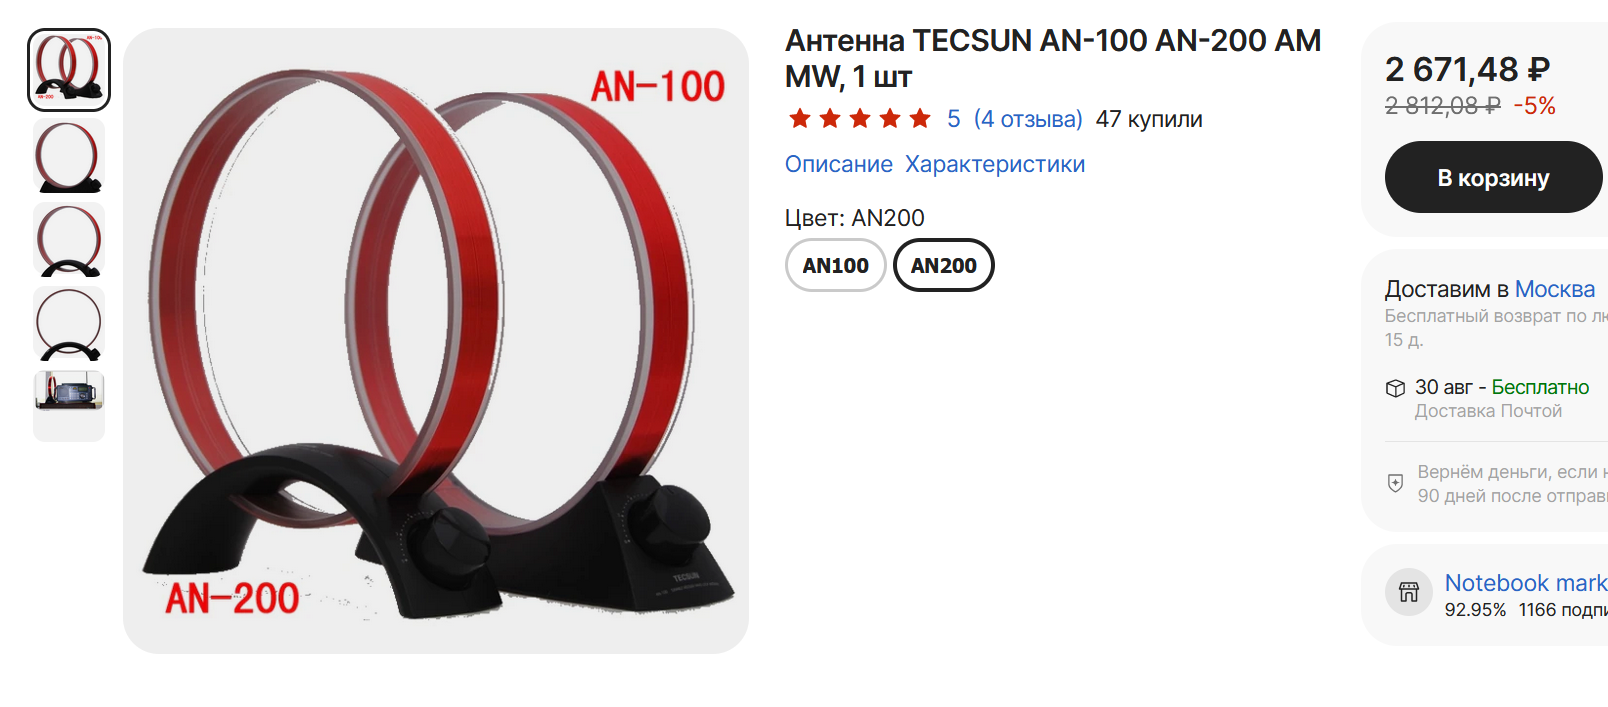1608x707 pixels.
Task: Open the Характеристики section link
Action: pos(995,164)
